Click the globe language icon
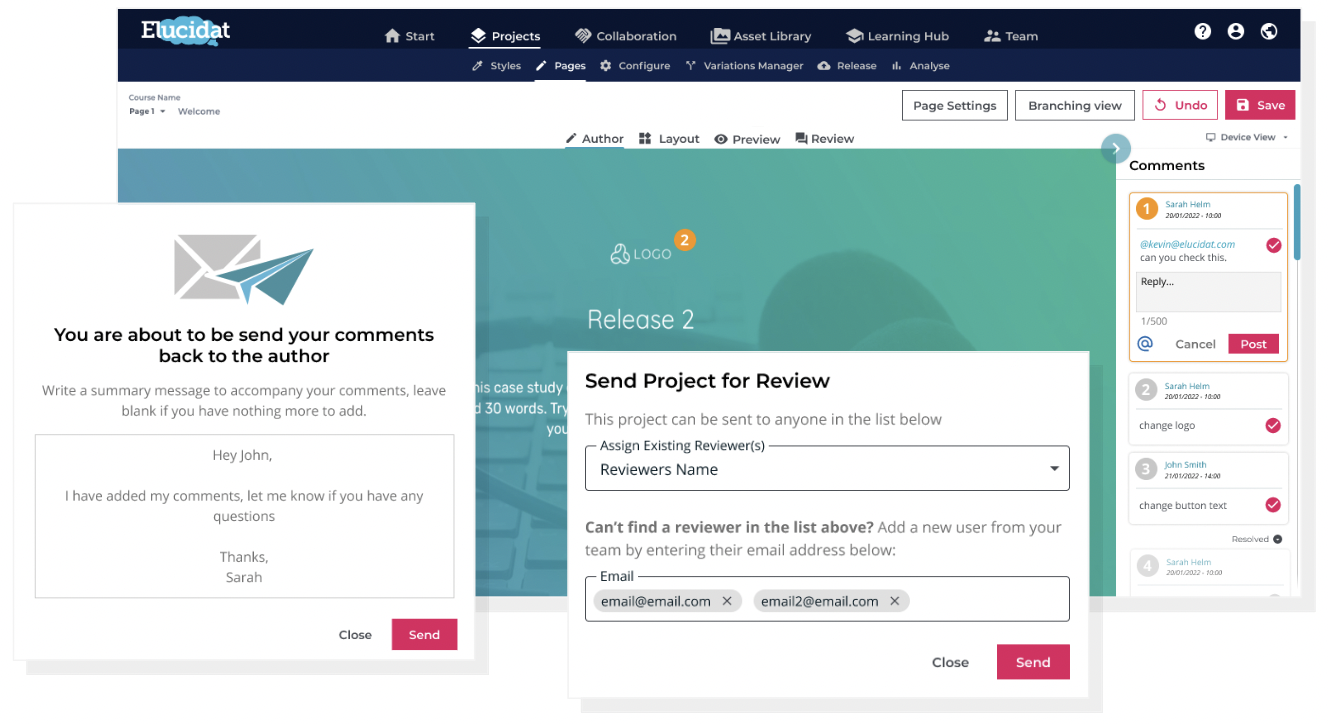 (x=1269, y=32)
